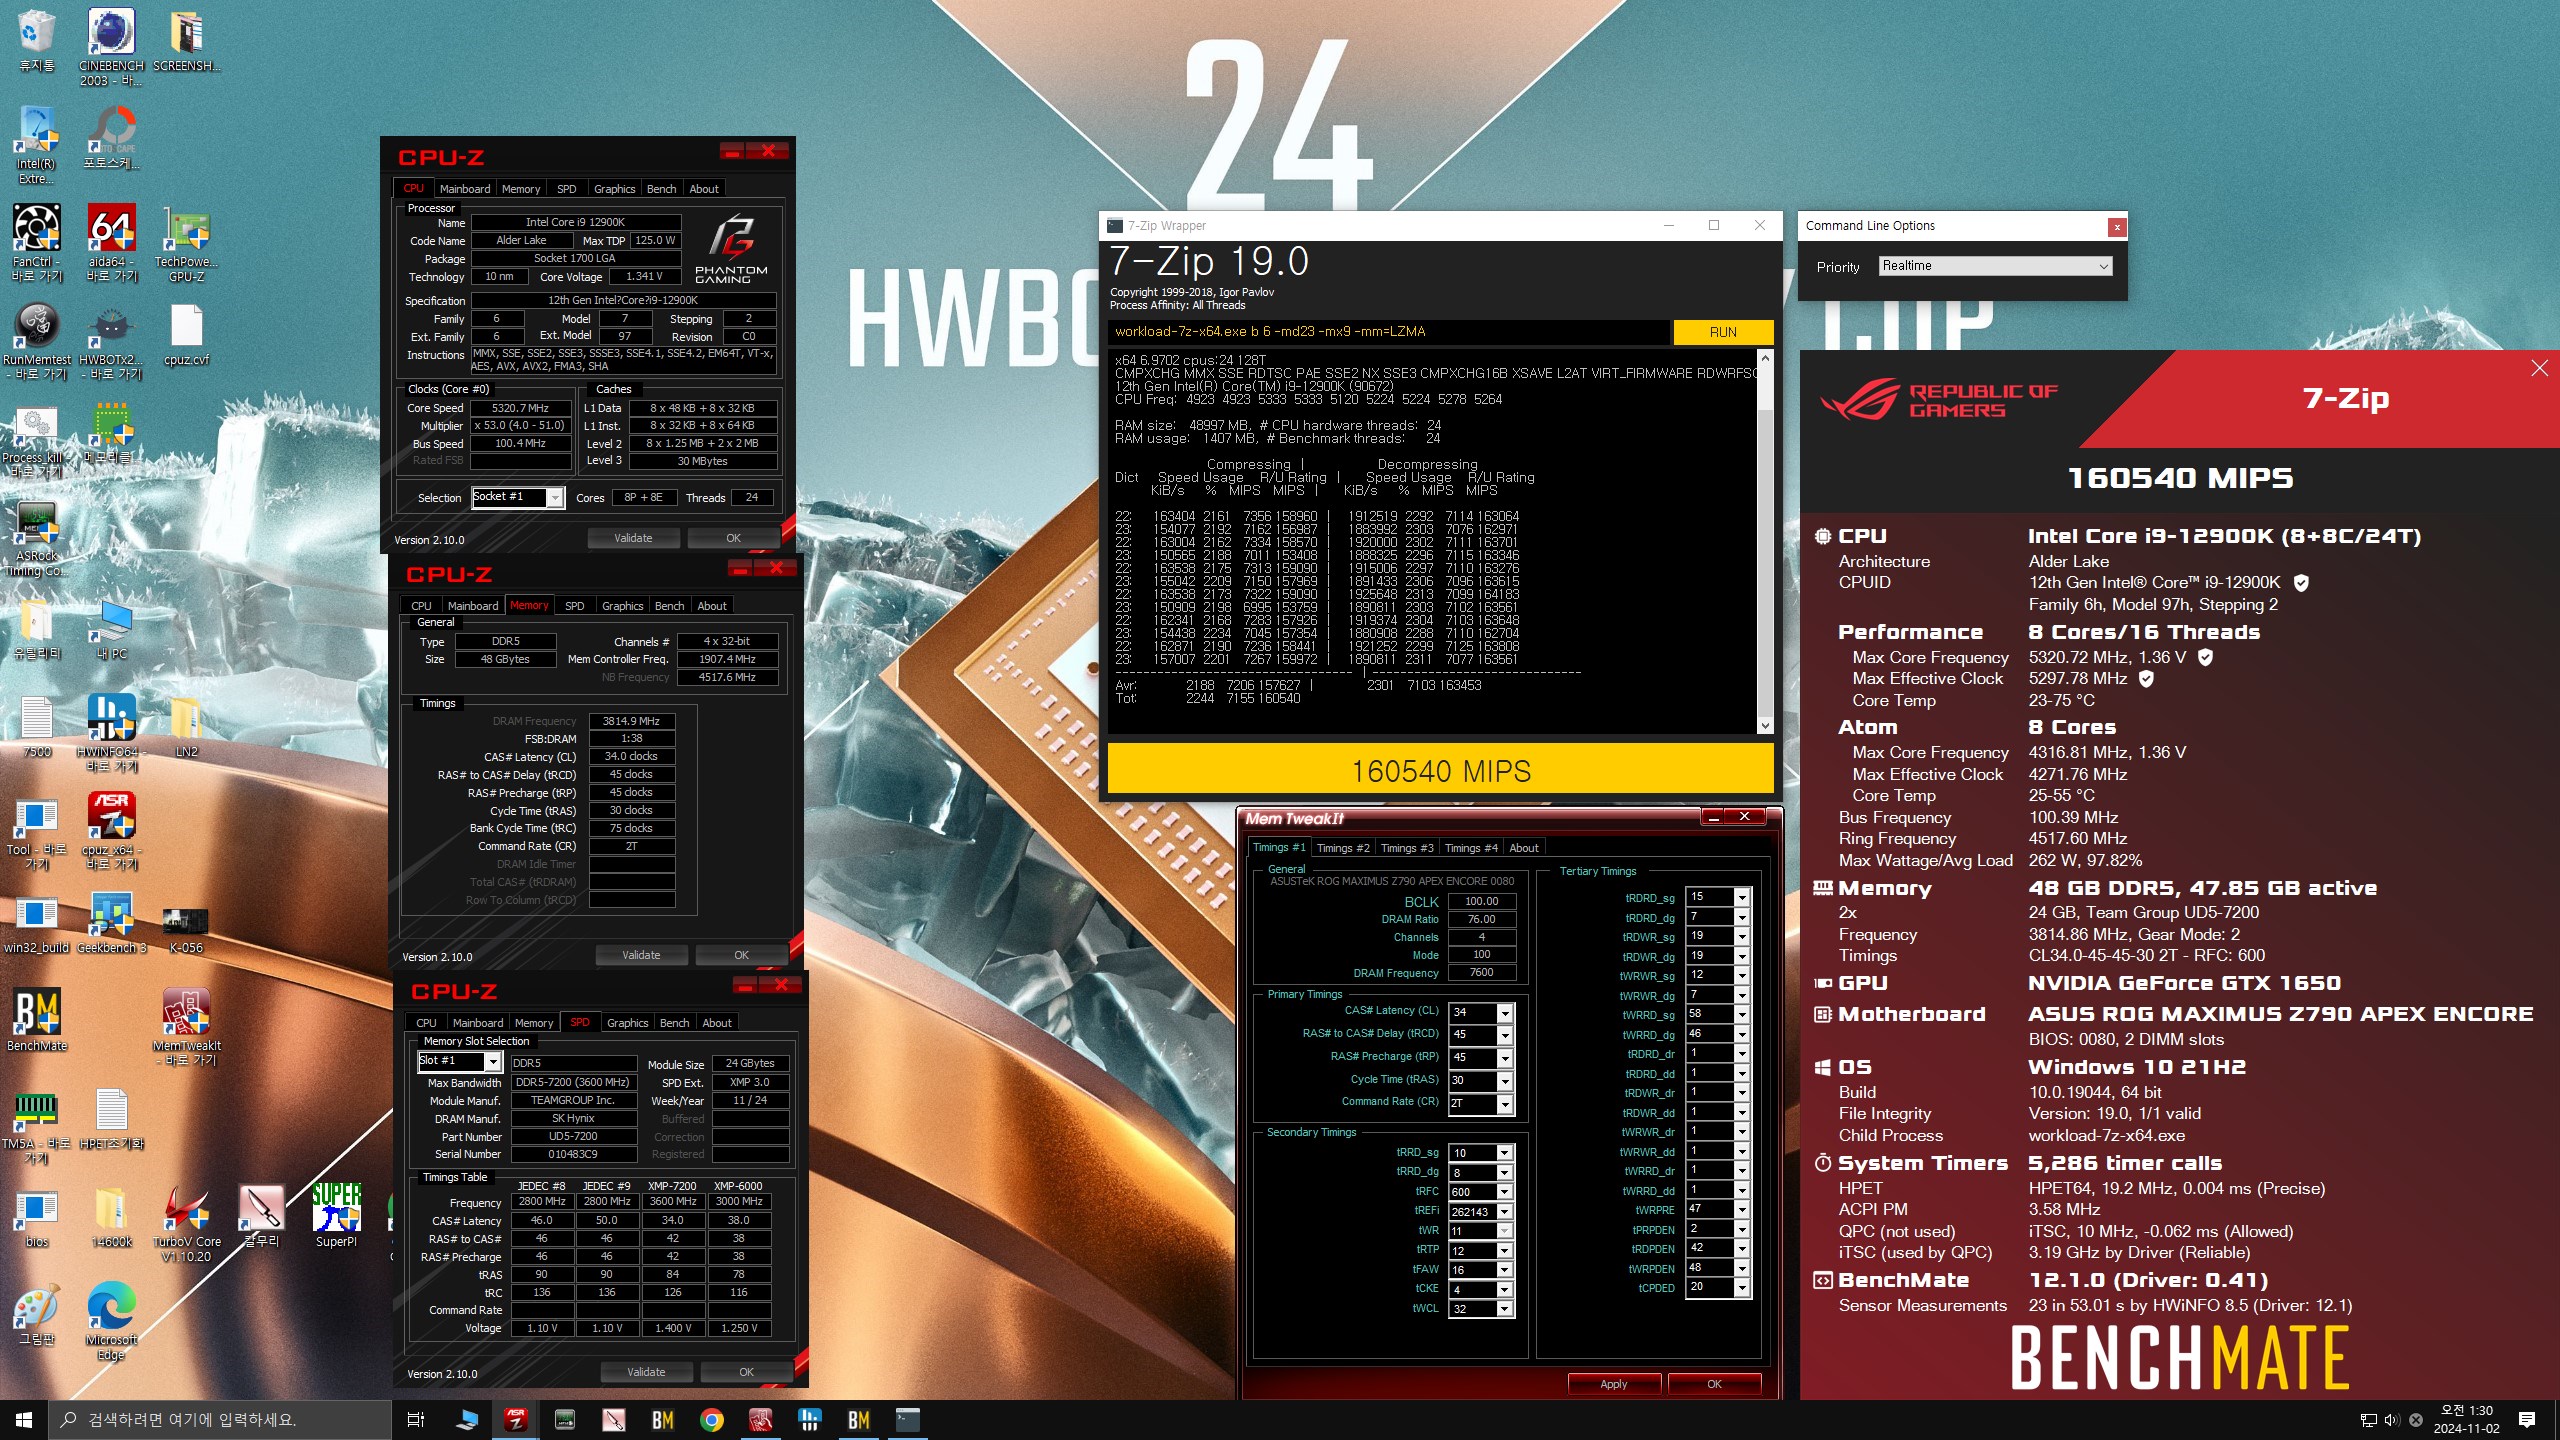Launch BenchMate desktop icon

[x=36, y=1021]
